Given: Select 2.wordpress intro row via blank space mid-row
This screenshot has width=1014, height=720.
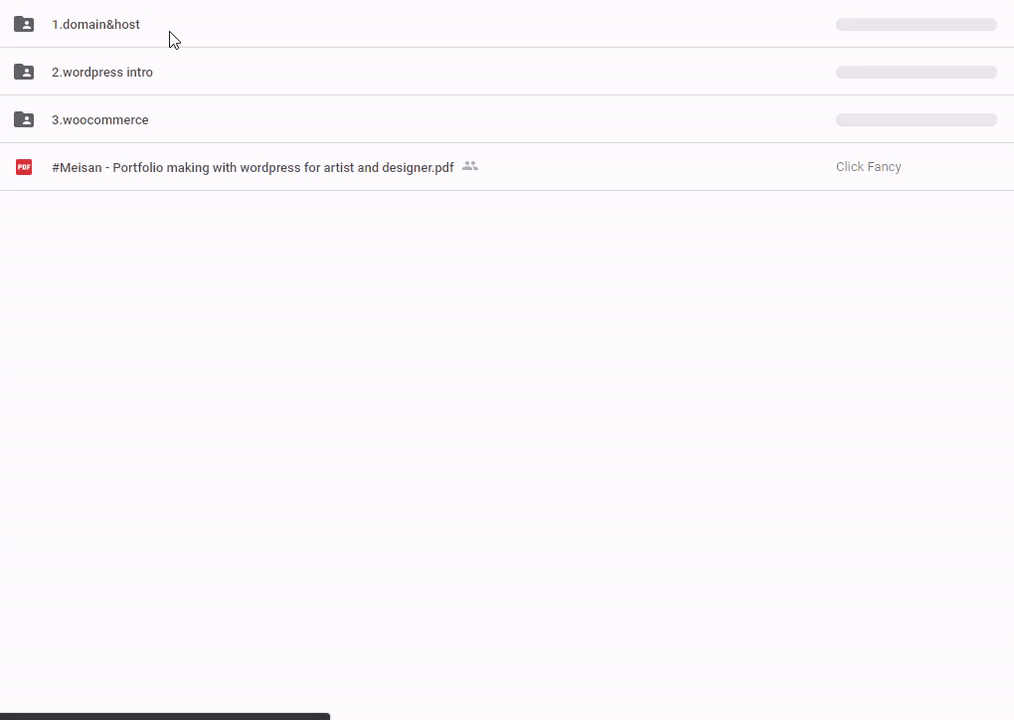Looking at the screenshot, I should click(x=500, y=72).
